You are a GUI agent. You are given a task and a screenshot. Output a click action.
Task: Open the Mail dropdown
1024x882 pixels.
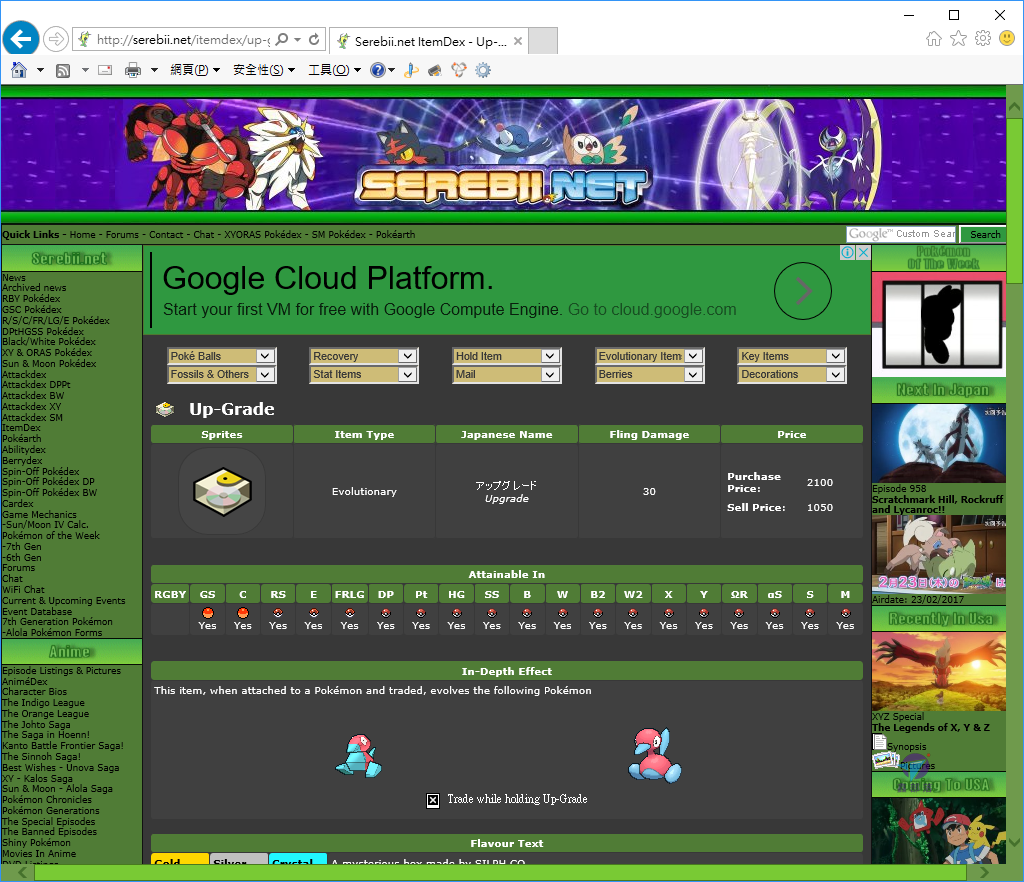tap(506, 374)
